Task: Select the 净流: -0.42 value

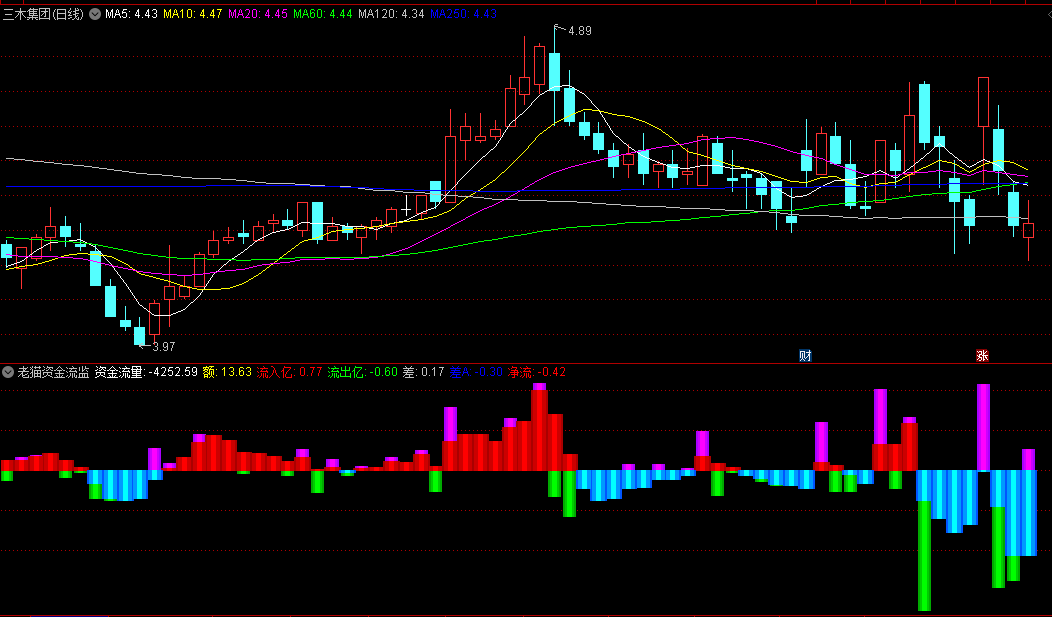Action: [537, 372]
